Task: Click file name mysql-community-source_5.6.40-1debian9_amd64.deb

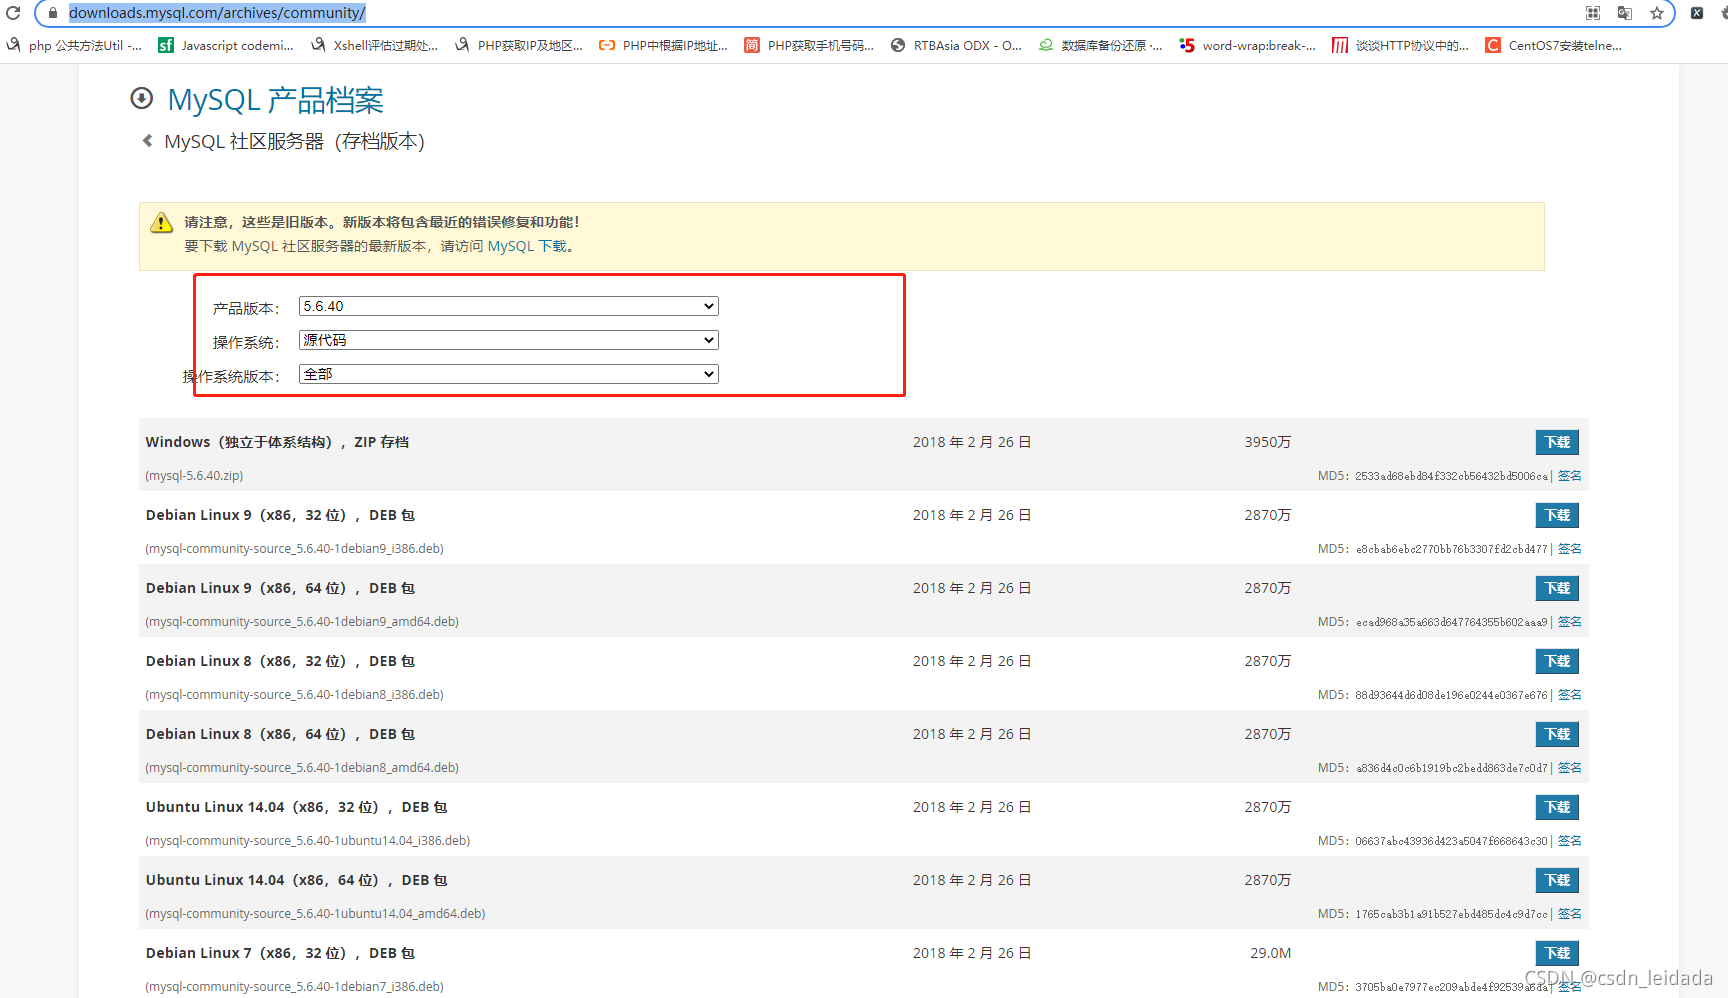Action: (302, 622)
